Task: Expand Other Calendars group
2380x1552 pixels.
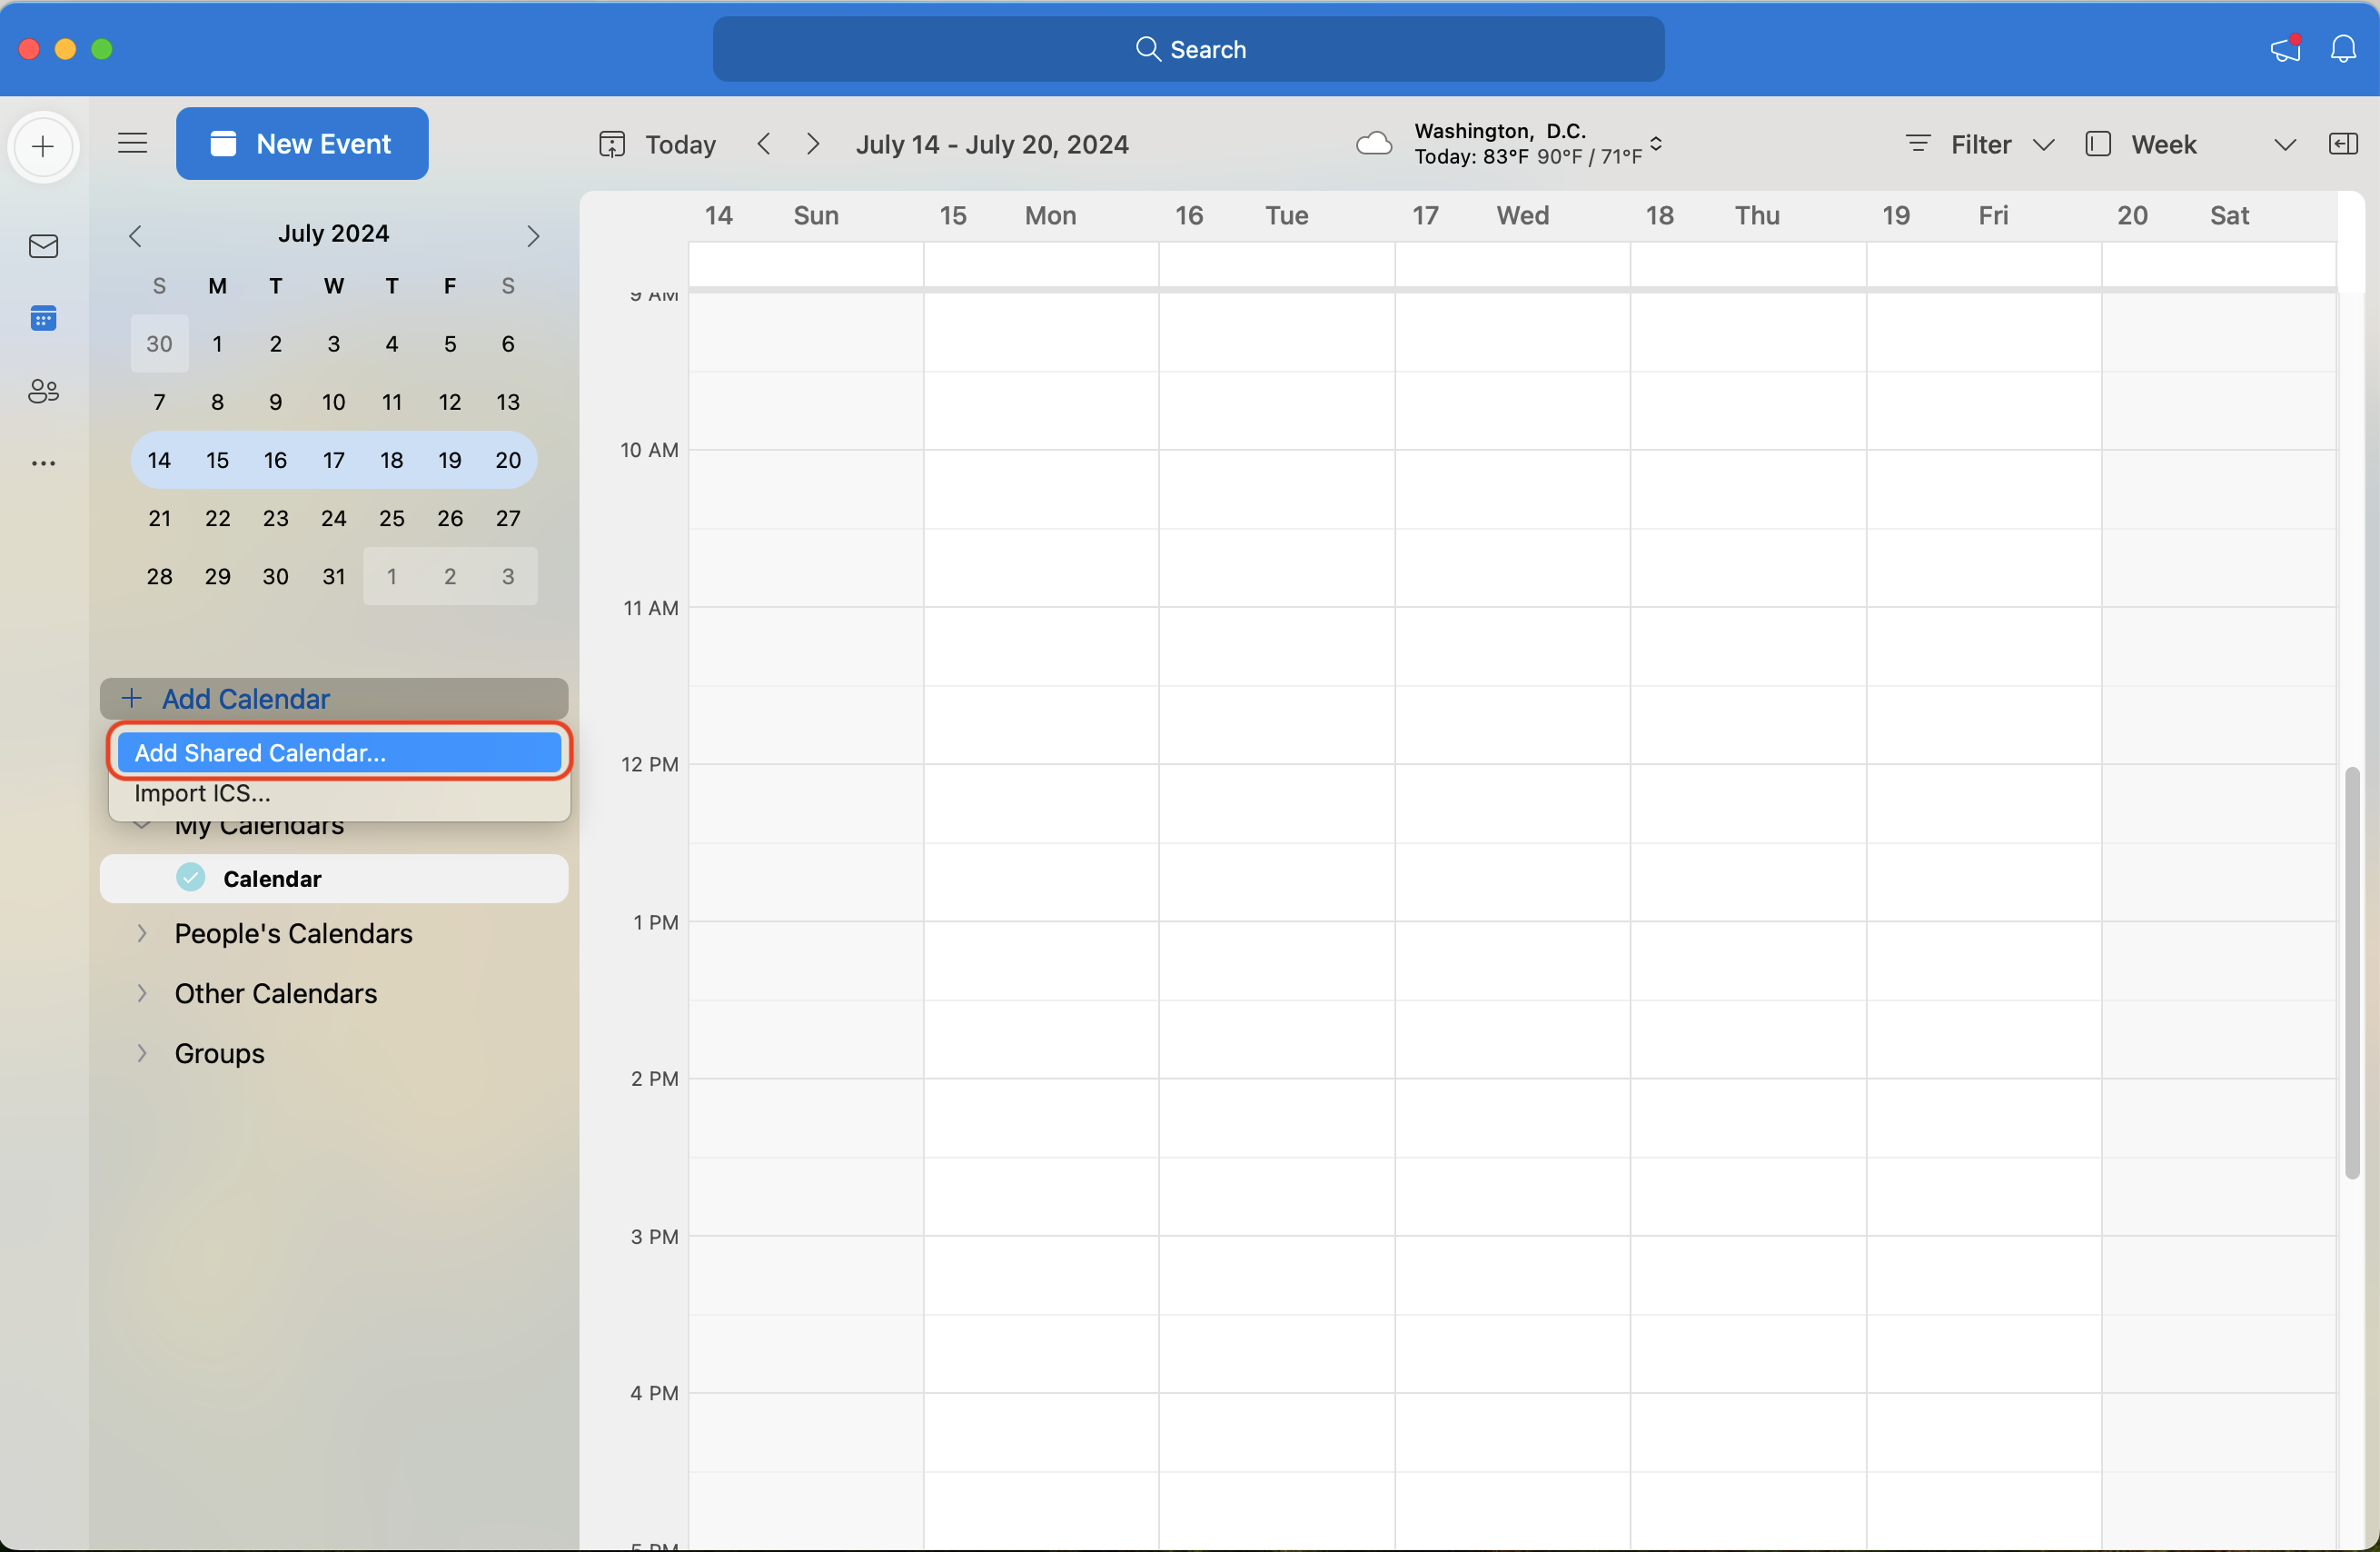Action: coord(142,993)
